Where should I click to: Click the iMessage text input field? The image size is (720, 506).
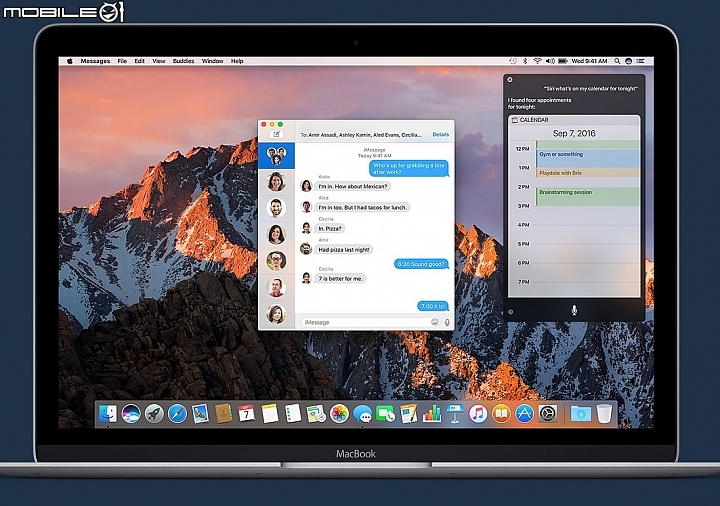(x=366, y=322)
